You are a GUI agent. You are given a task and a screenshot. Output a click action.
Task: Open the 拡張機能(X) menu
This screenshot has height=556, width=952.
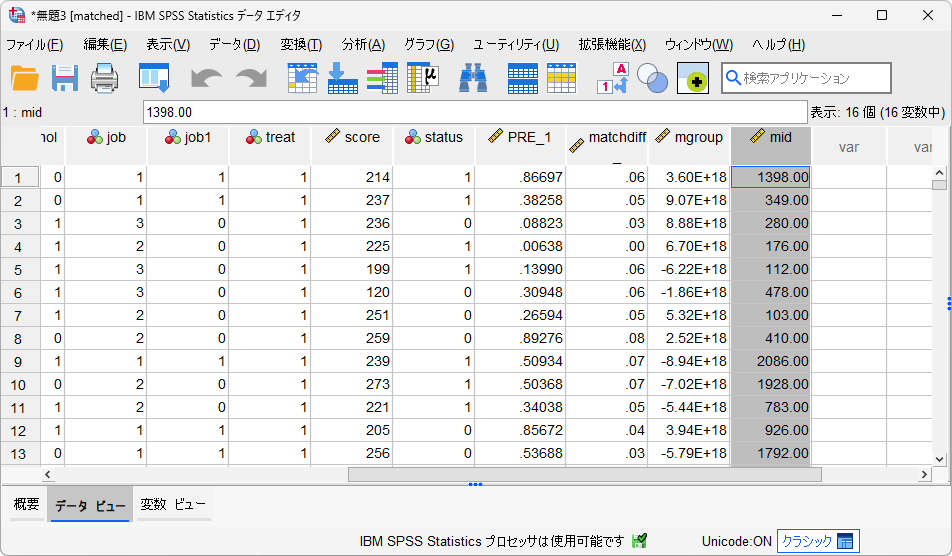[x=612, y=45]
